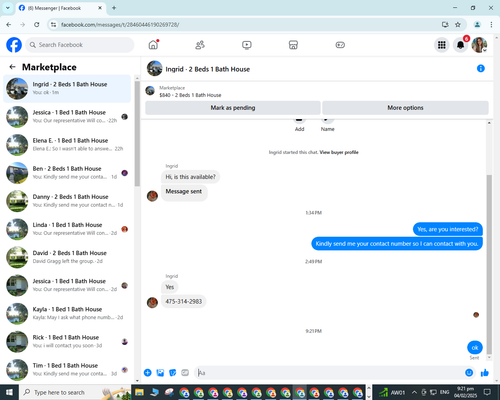
Task: Open File Explorer from taskbar
Action: pyautogui.click(x=139, y=392)
